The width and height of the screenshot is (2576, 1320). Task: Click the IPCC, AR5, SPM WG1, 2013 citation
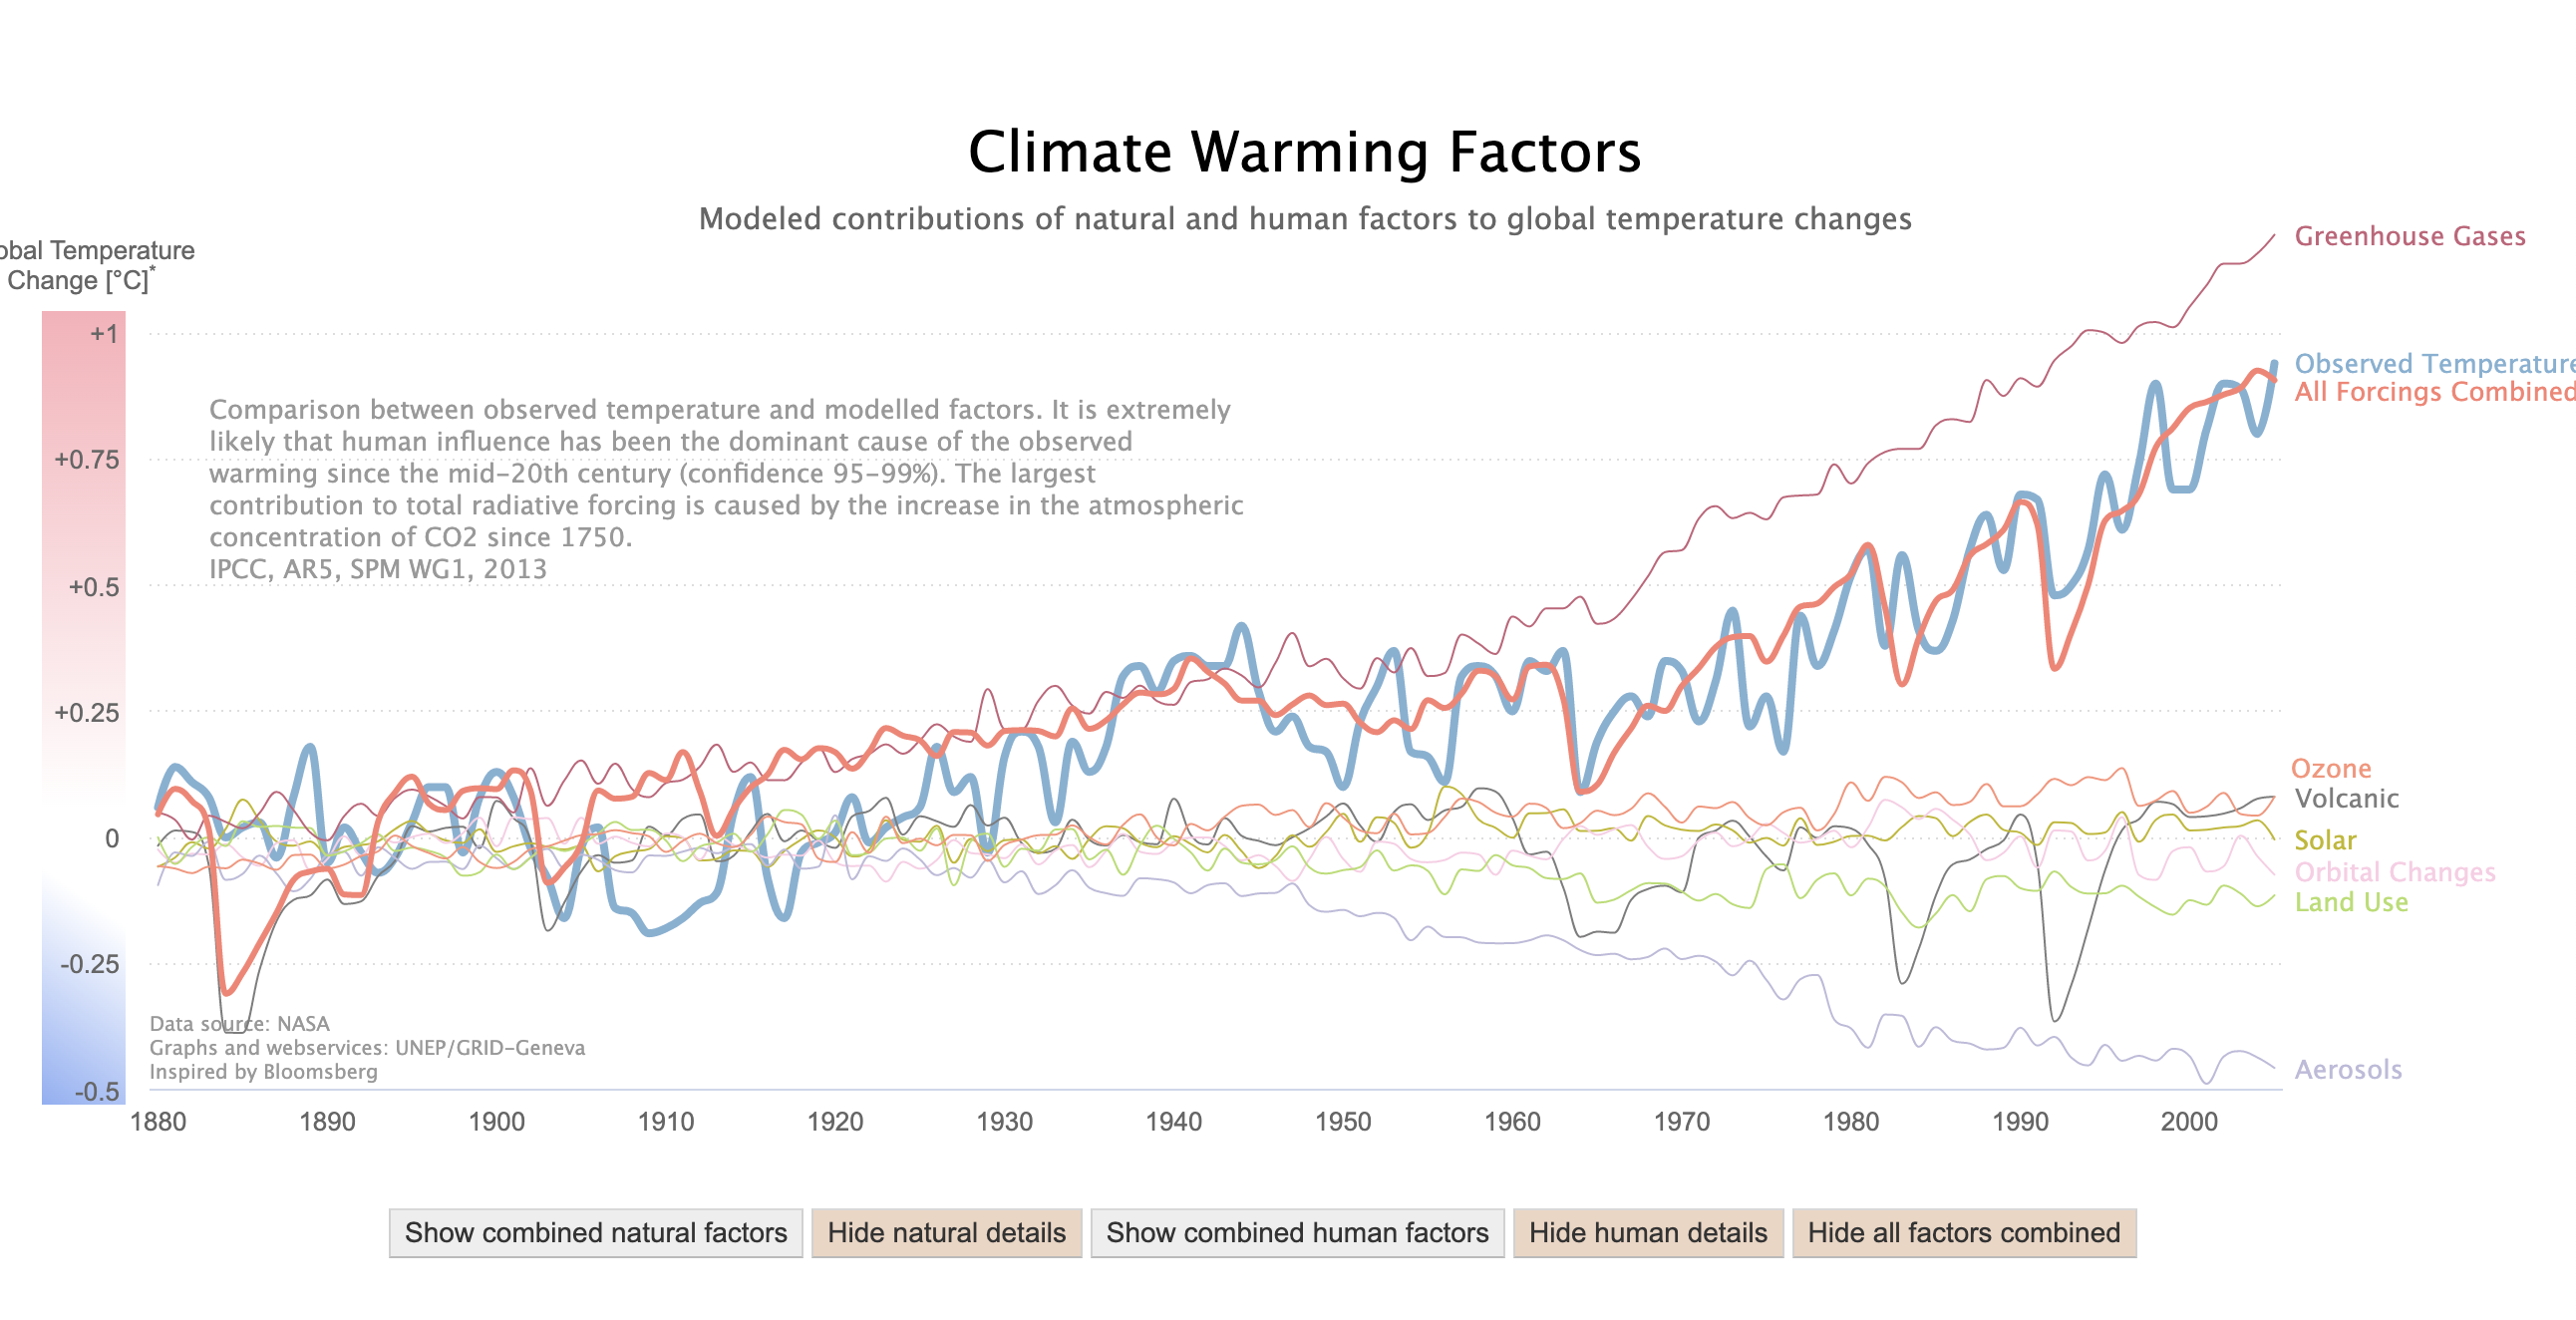tap(377, 569)
